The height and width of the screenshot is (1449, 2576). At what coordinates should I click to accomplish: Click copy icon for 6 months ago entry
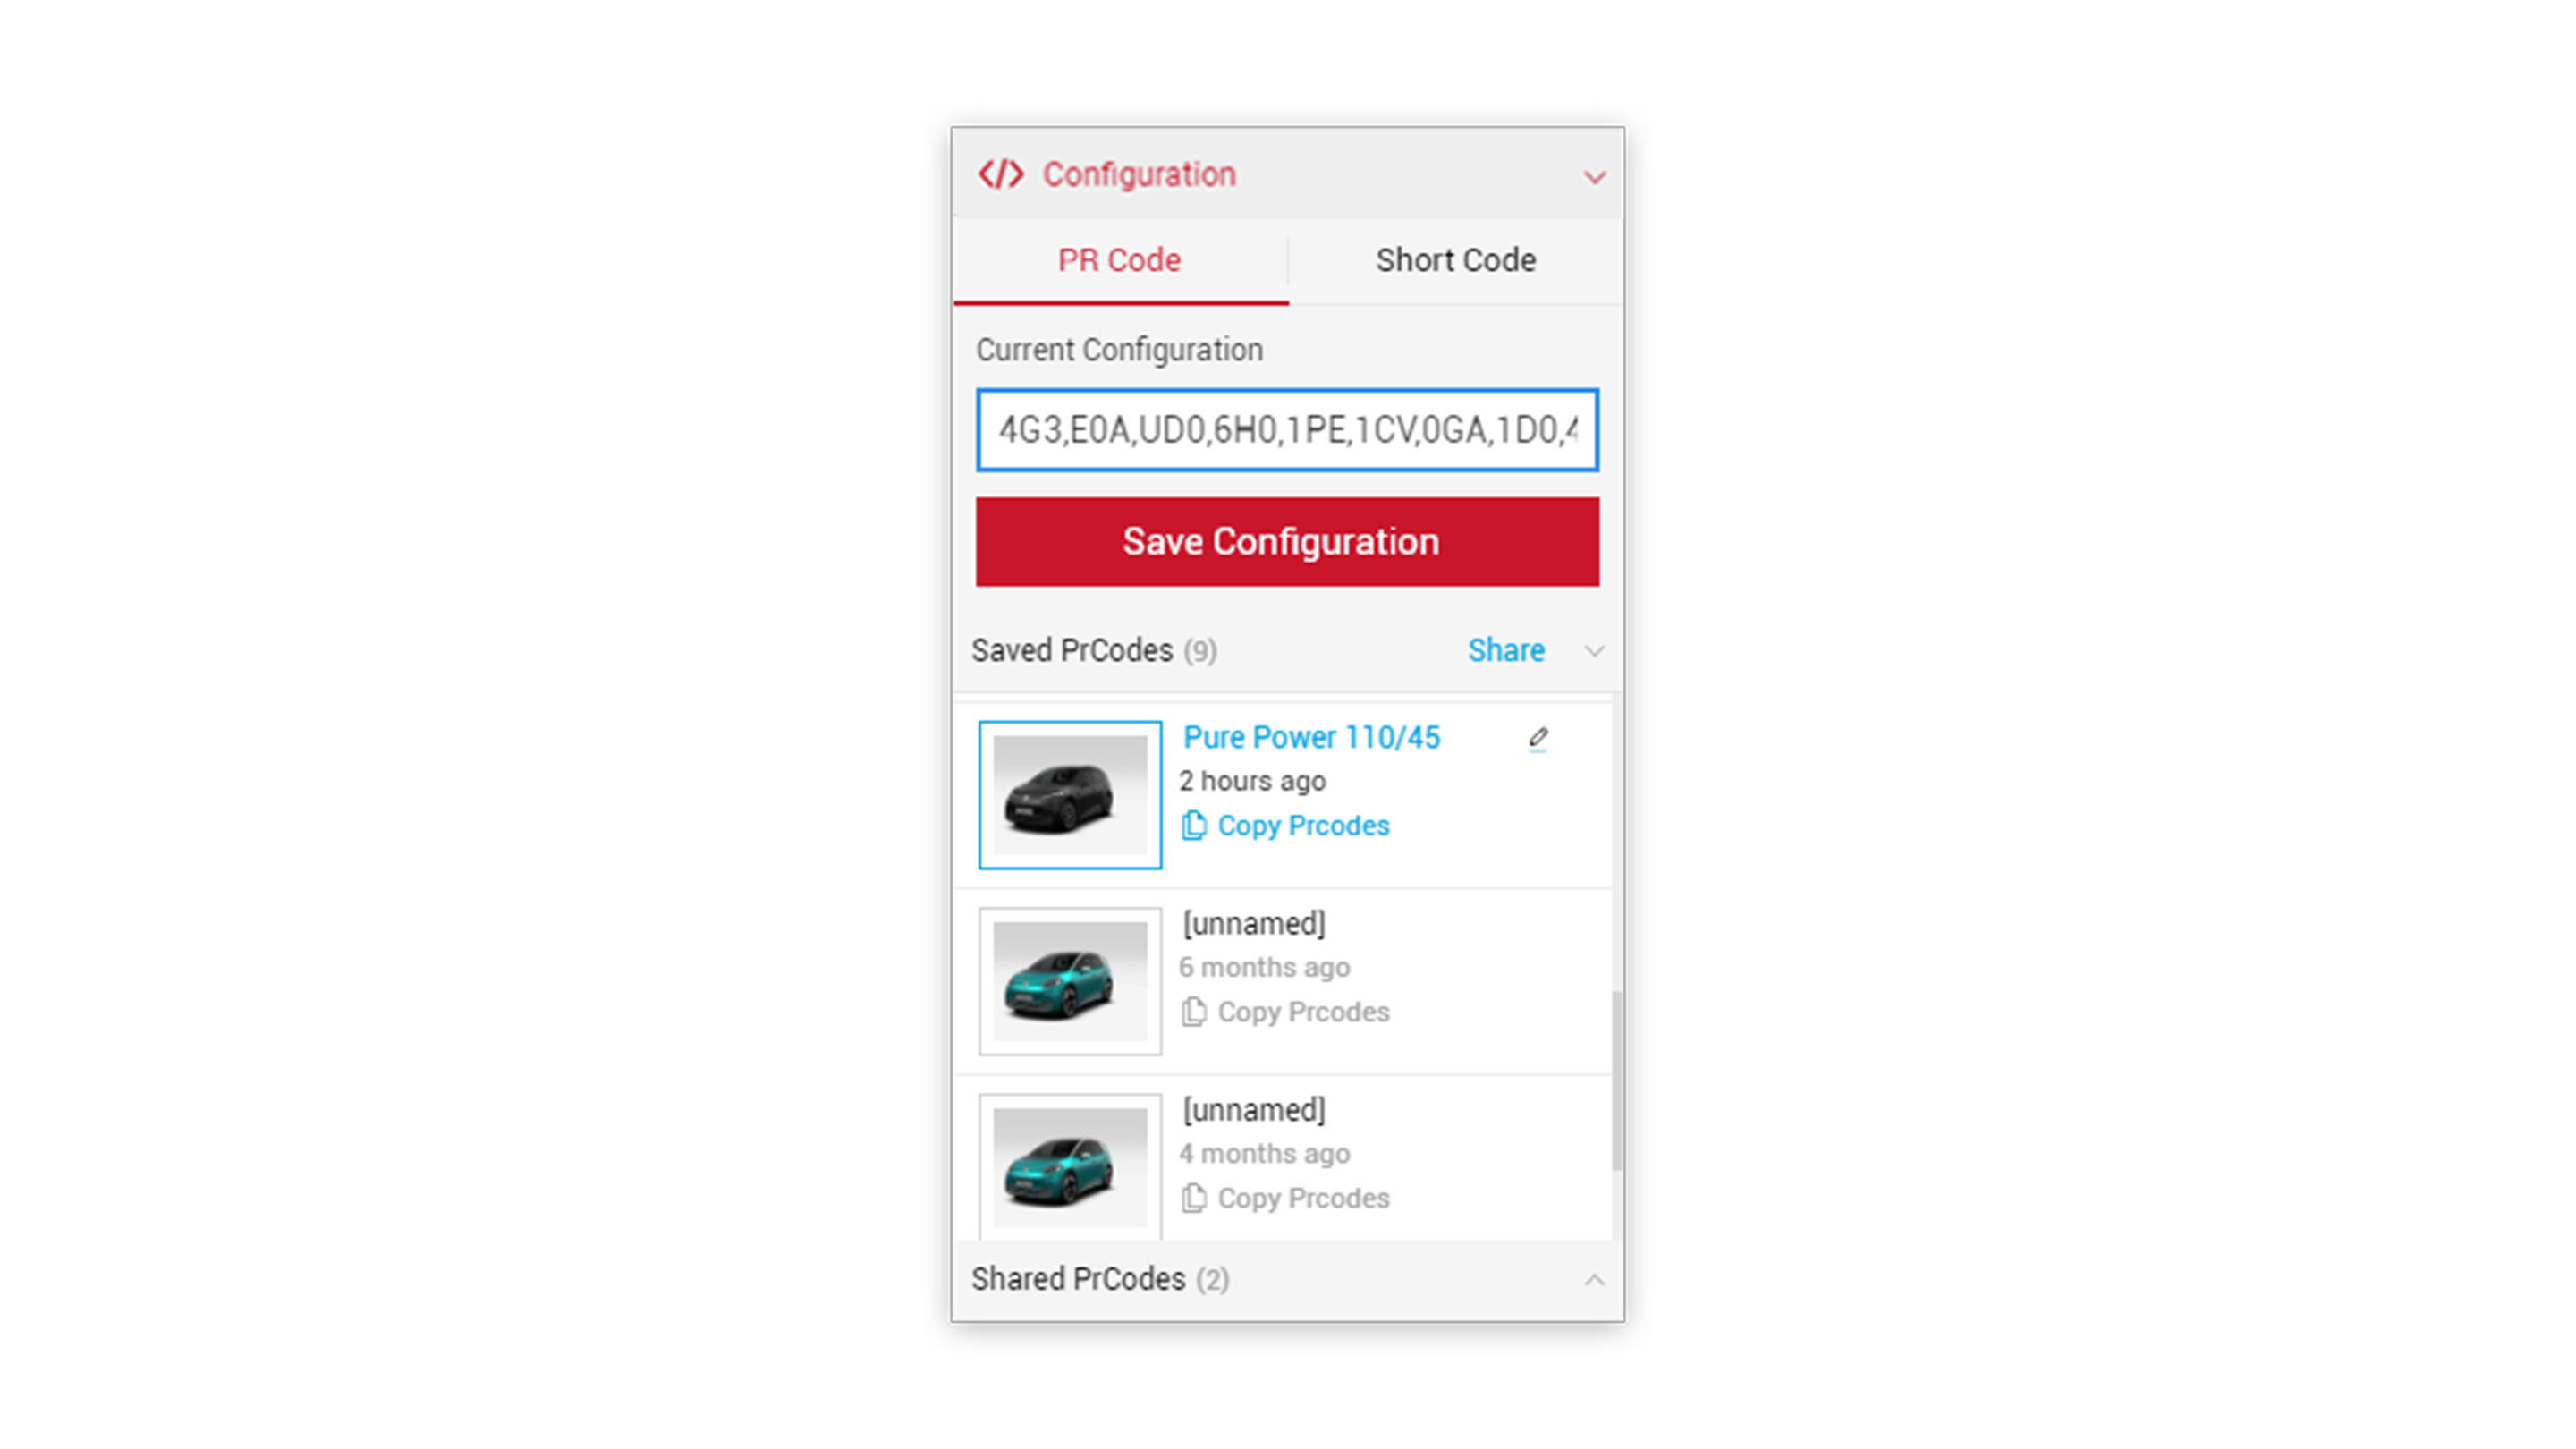(x=1194, y=1012)
